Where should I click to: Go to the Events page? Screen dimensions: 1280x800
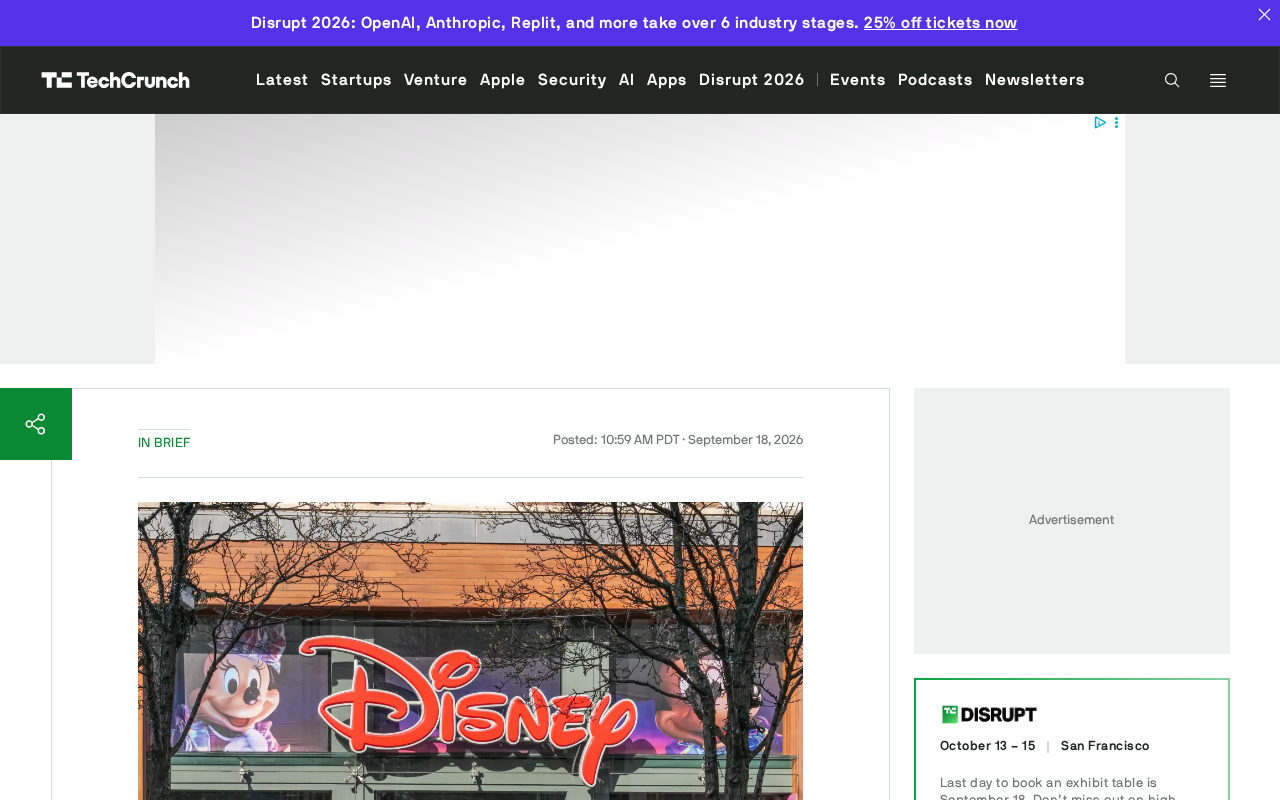pos(858,79)
